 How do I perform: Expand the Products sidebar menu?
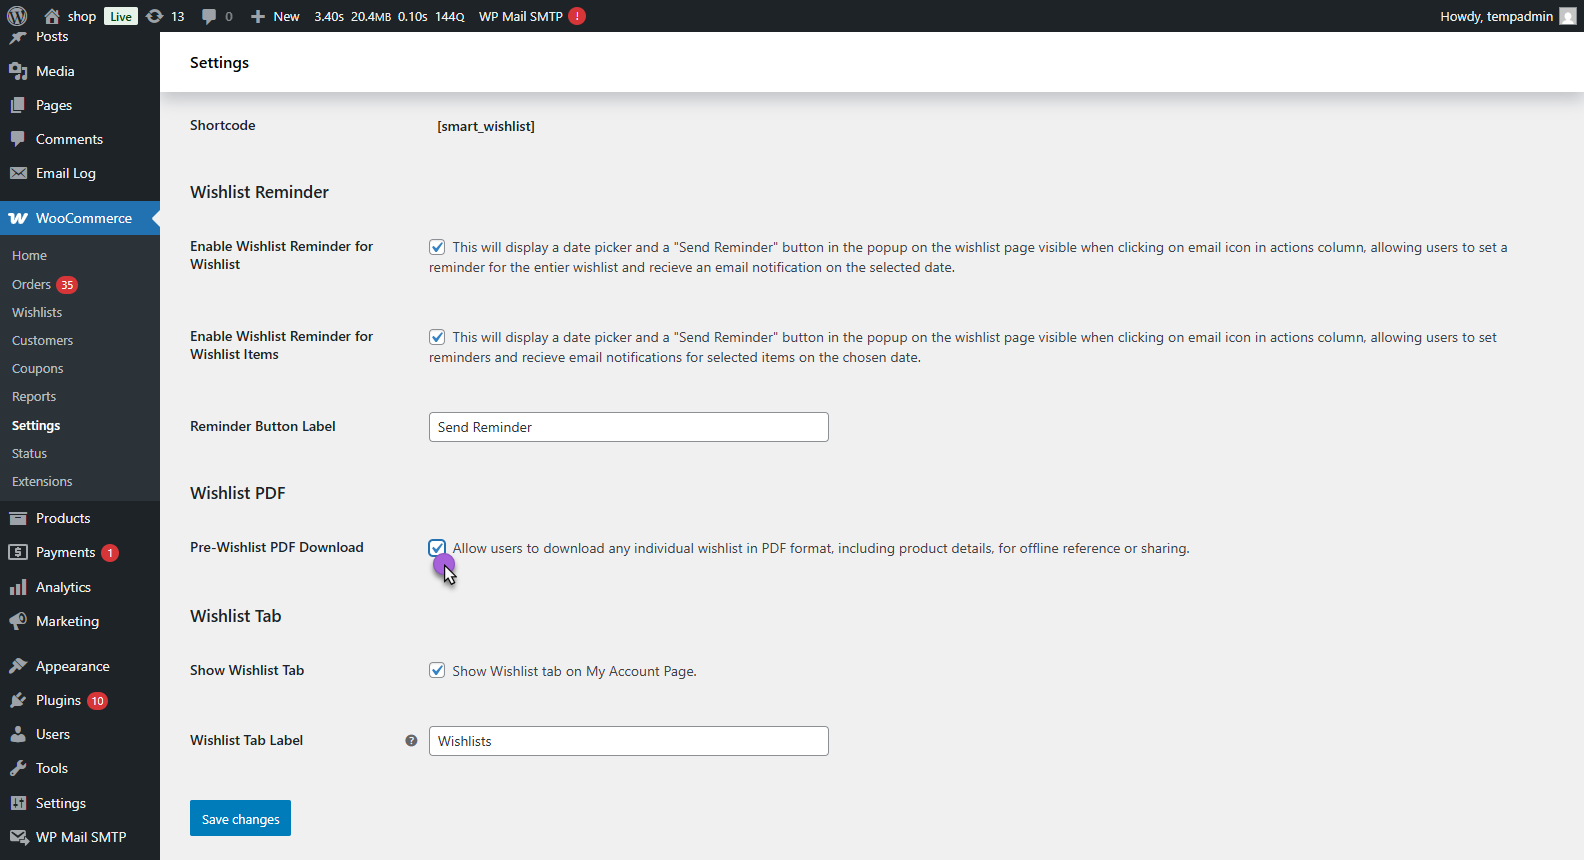pyautogui.click(x=63, y=518)
